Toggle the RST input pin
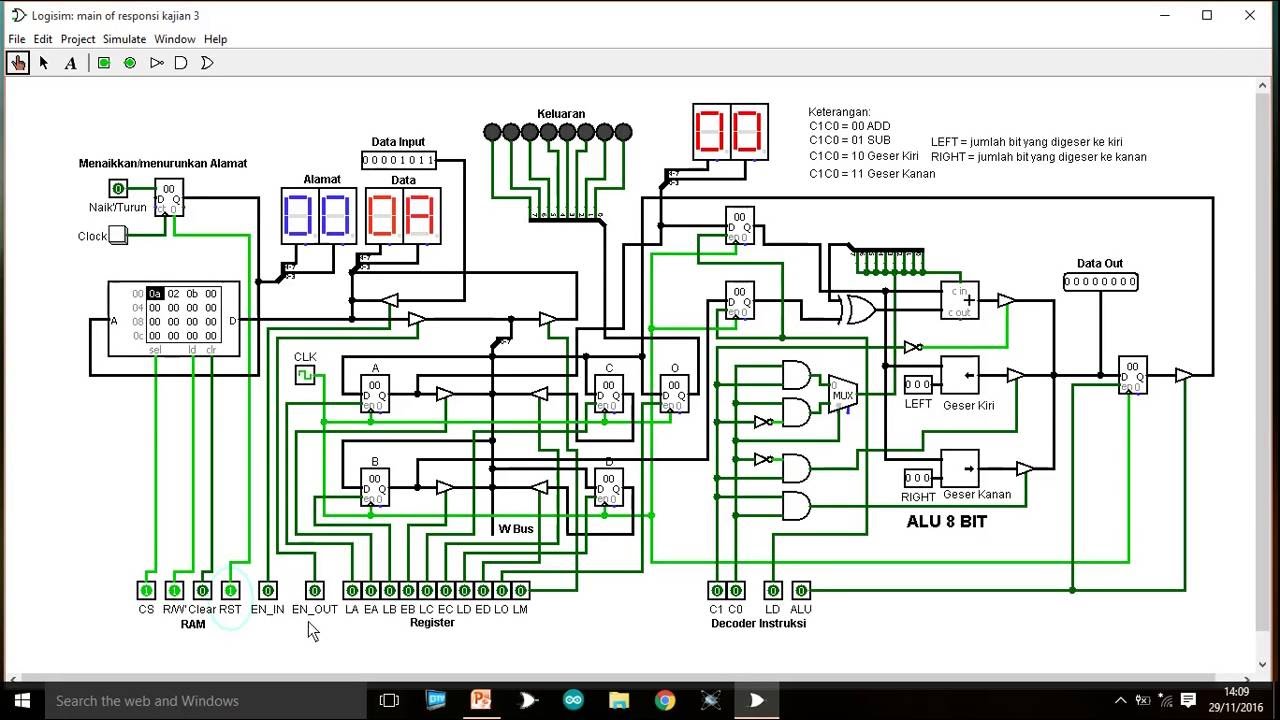 click(x=231, y=590)
